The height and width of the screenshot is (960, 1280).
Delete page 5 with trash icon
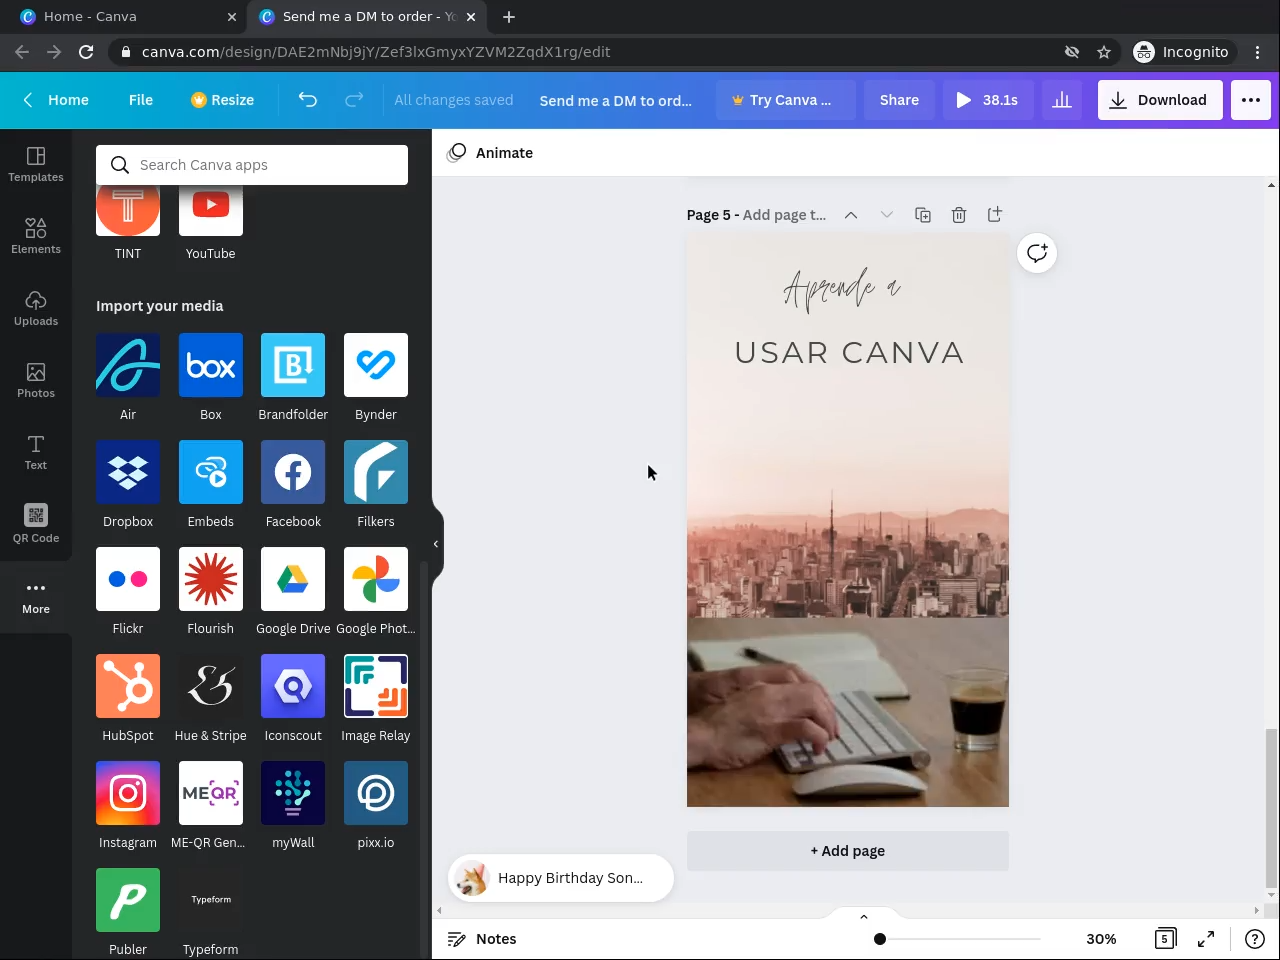coord(959,215)
